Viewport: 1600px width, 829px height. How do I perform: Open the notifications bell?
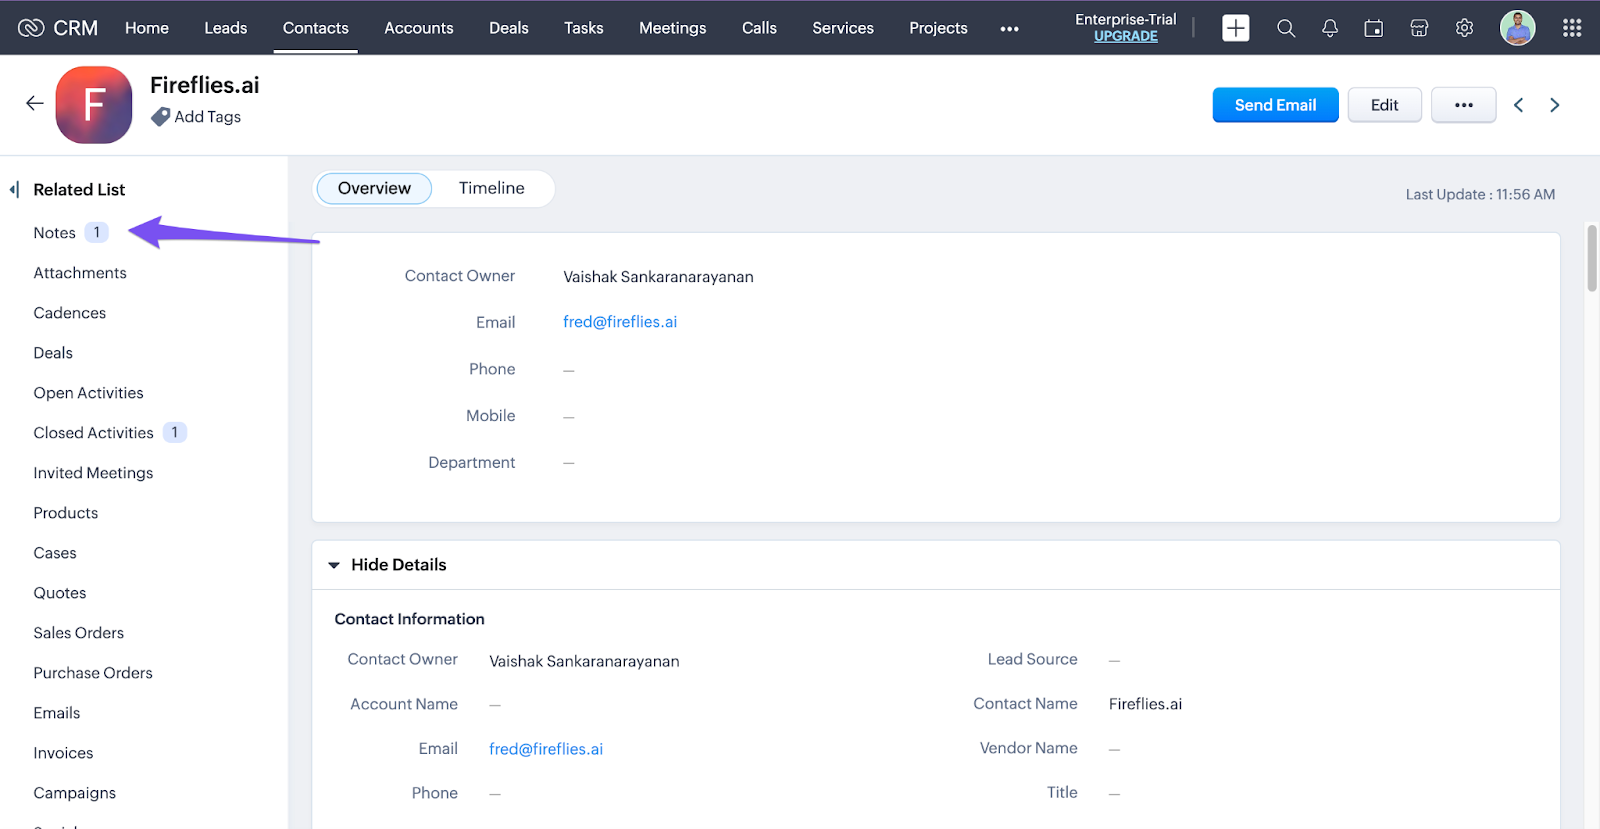pyautogui.click(x=1329, y=28)
